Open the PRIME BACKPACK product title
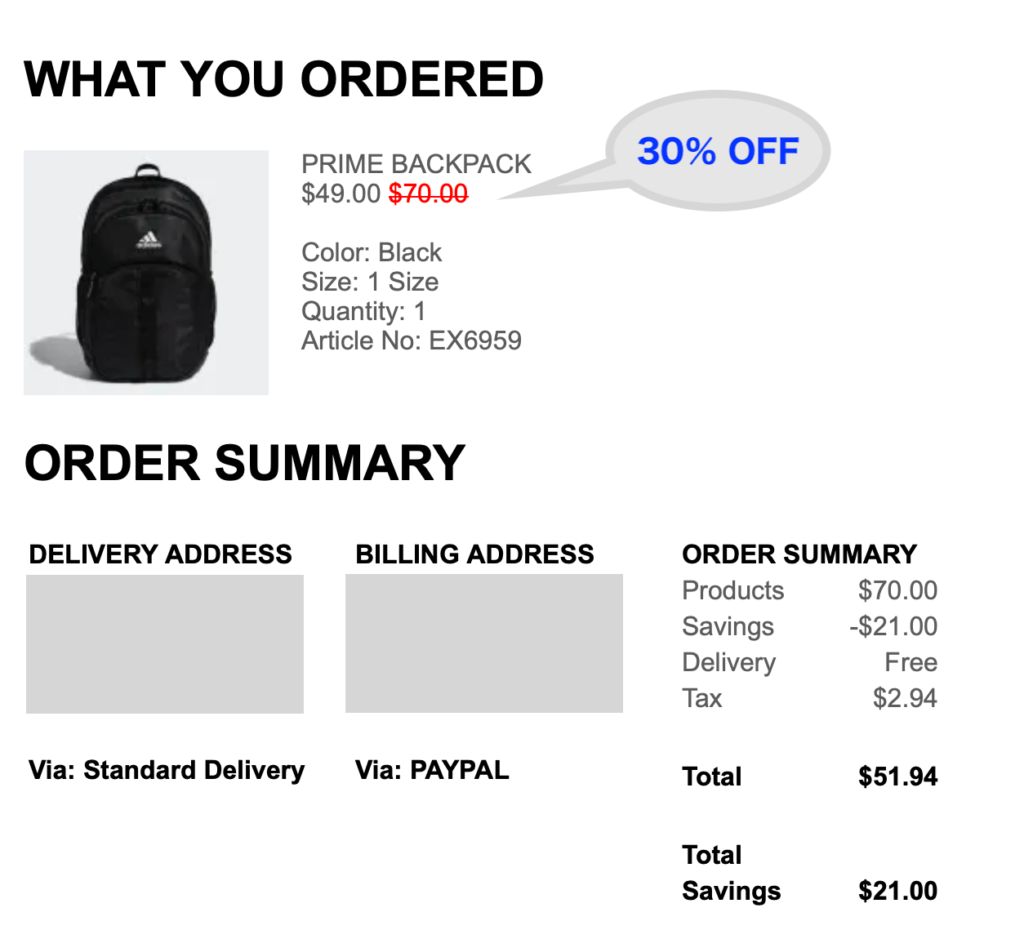Viewport: 1024px width, 939px height. point(416,164)
